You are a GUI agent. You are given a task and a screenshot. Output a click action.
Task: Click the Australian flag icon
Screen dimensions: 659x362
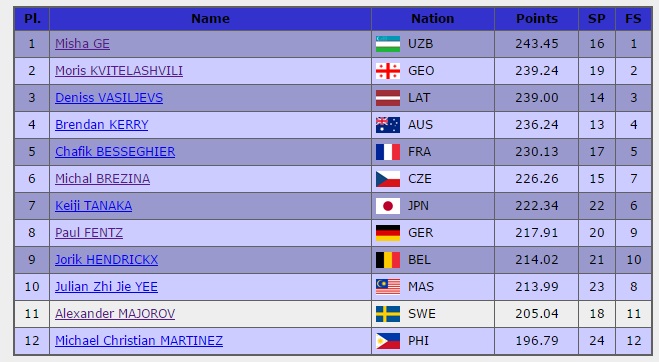click(x=387, y=125)
